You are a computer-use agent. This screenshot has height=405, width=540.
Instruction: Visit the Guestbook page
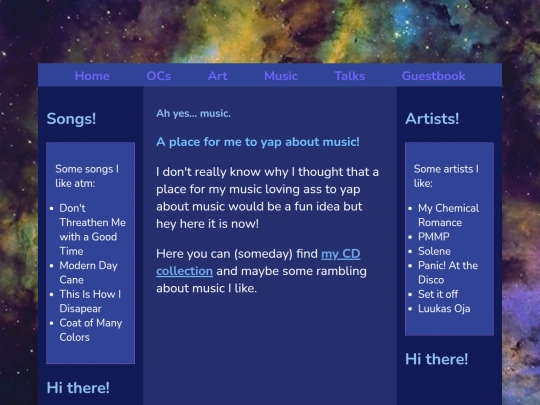[433, 76]
